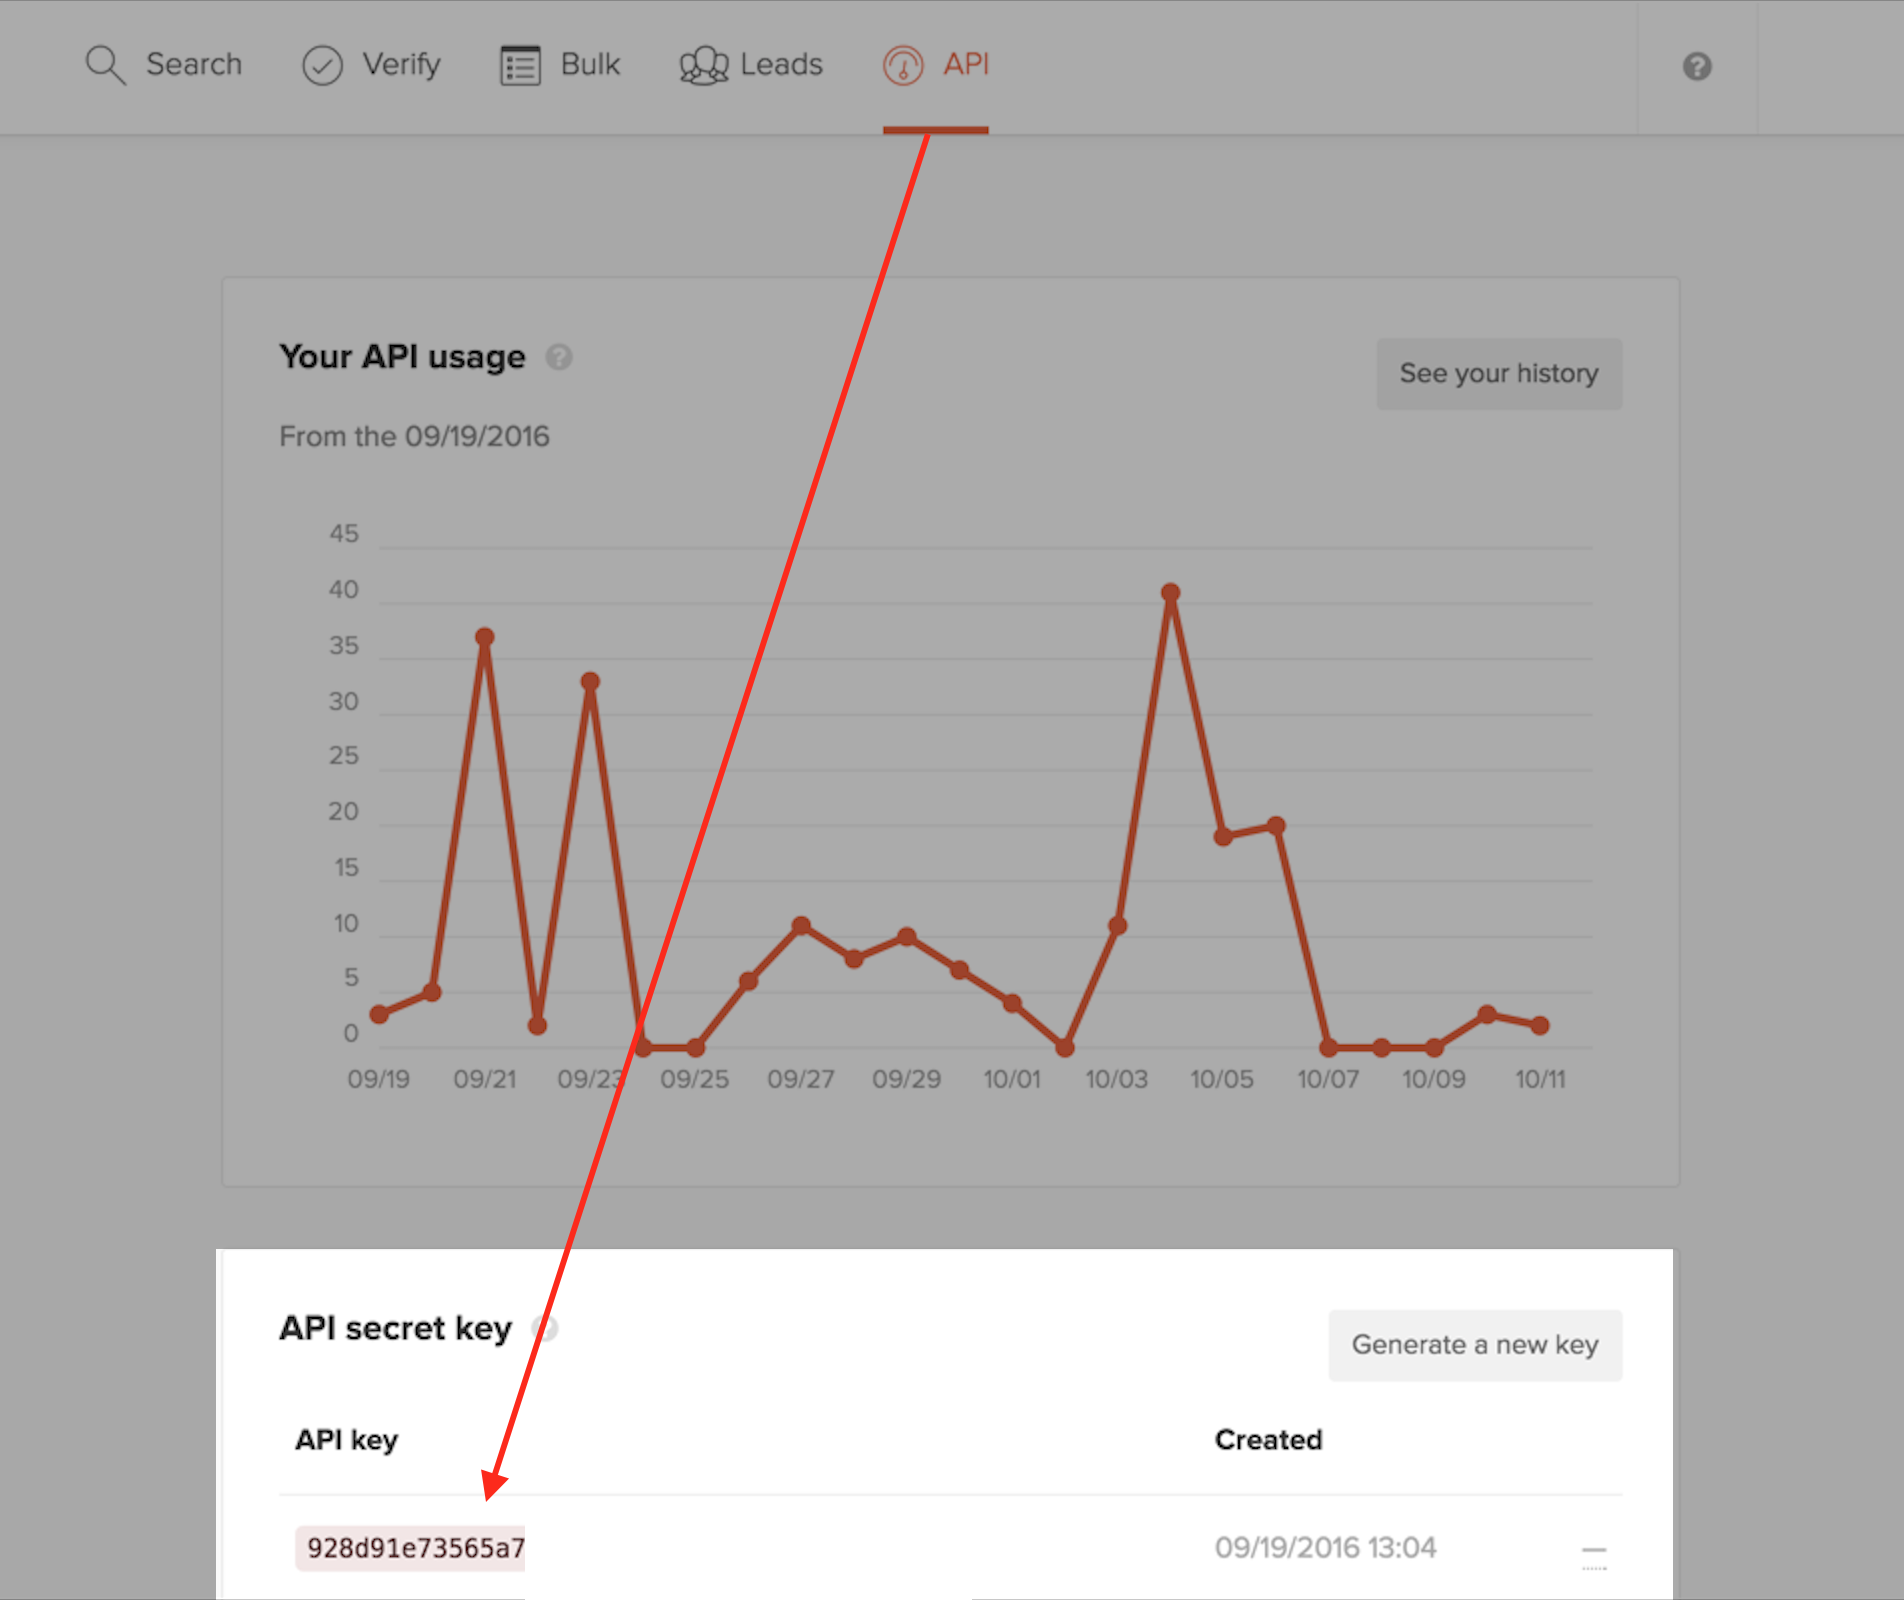Select the API key value 928d91e73565a7
Screen dimensions: 1904x1600
(410, 1548)
